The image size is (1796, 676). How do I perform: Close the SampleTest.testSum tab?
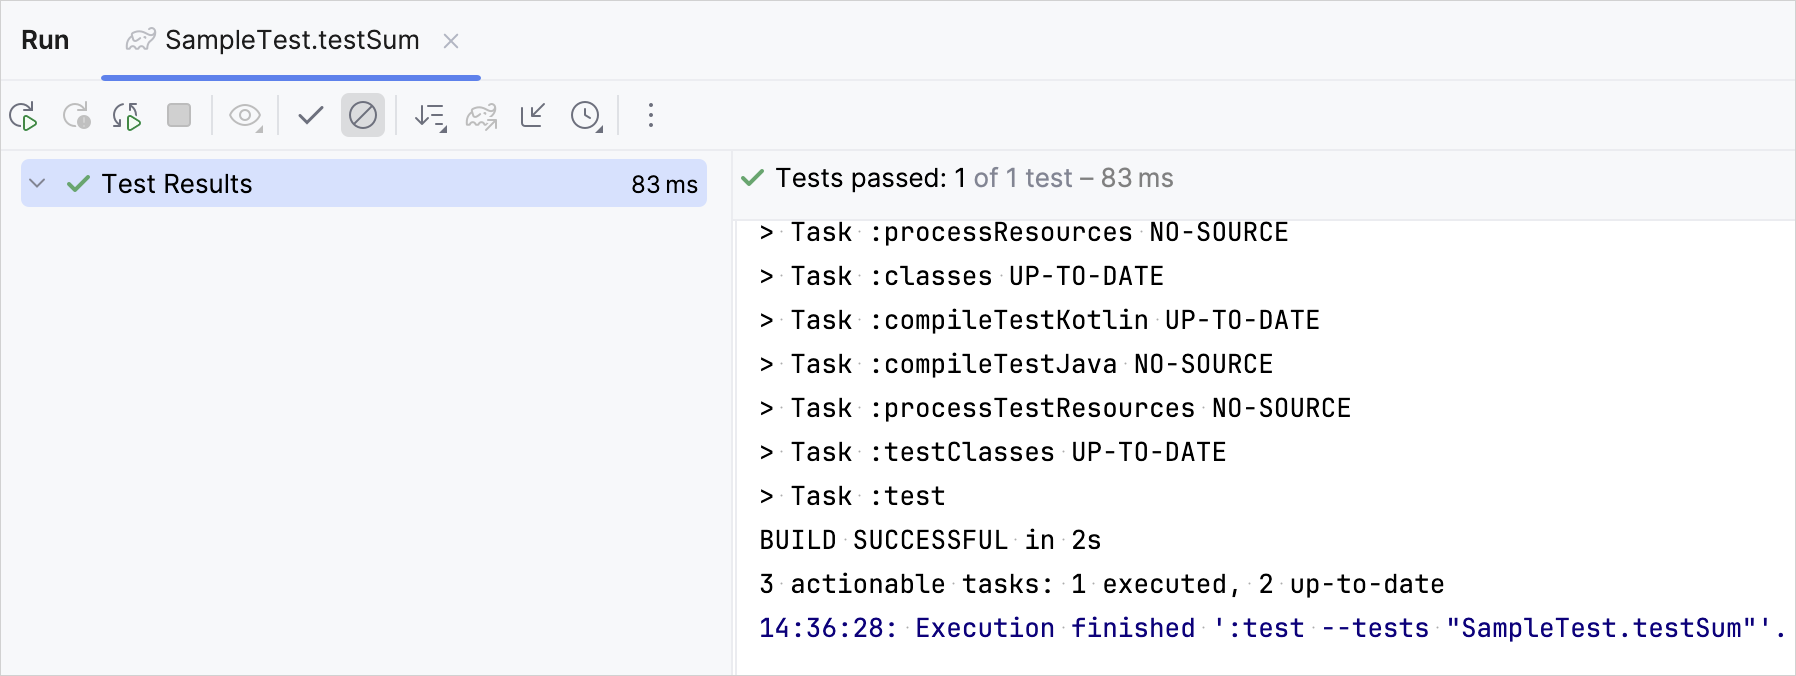[x=452, y=41]
